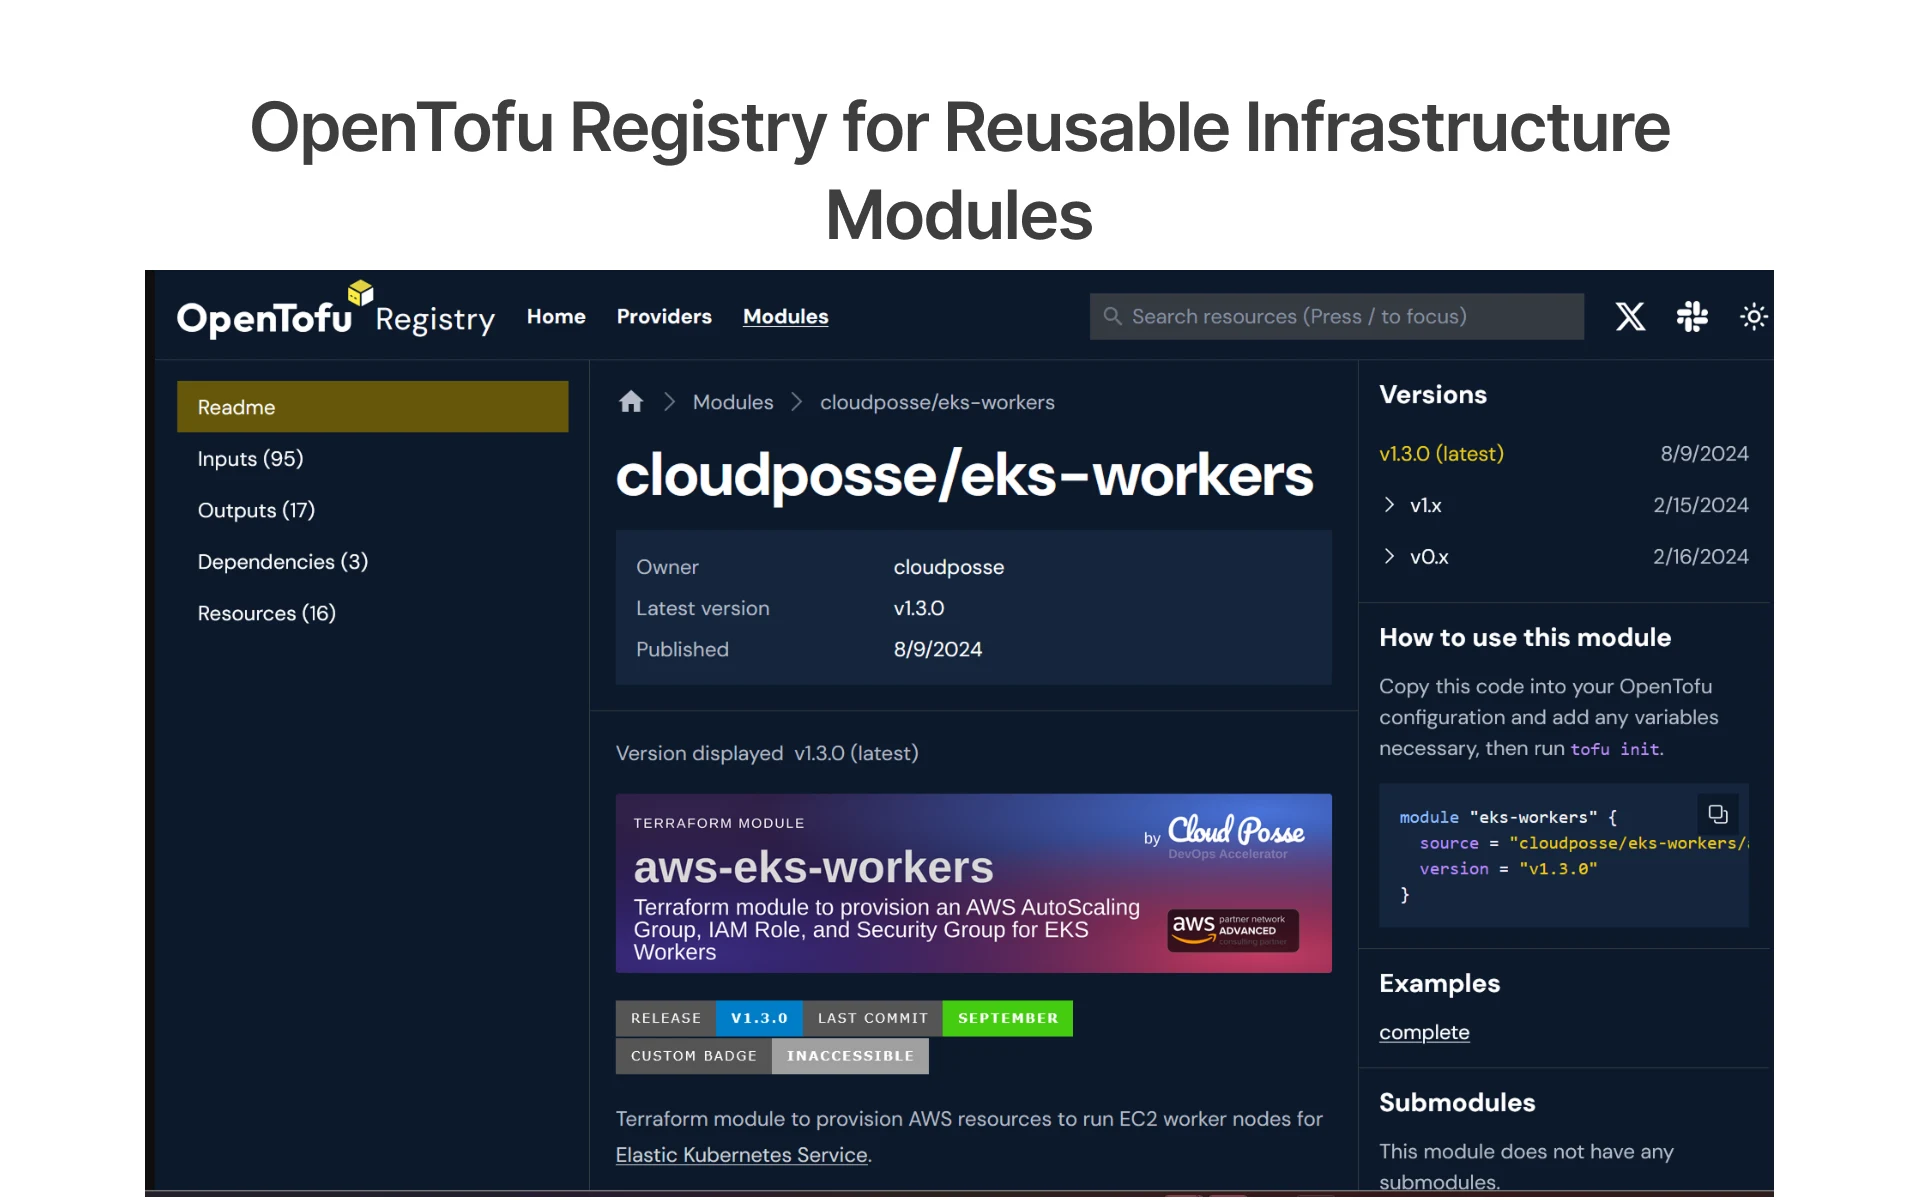This screenshot has height=1200, width=1920.
Task: Open the Modules nav item
Action: (785, 316)
